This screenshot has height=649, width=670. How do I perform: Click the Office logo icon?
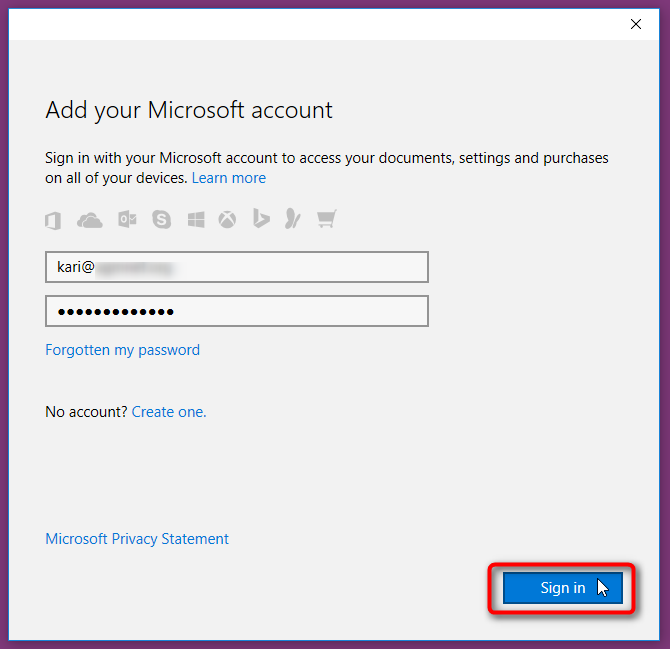click(53, 220)
